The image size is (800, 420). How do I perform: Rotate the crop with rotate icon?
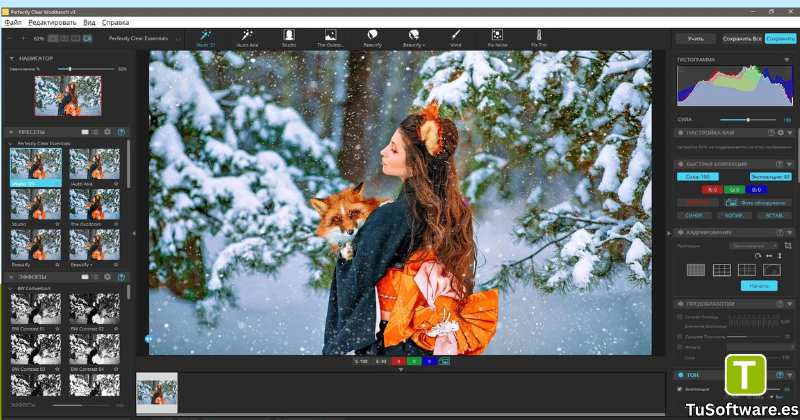pyautogui.click(x=758, y=256)
